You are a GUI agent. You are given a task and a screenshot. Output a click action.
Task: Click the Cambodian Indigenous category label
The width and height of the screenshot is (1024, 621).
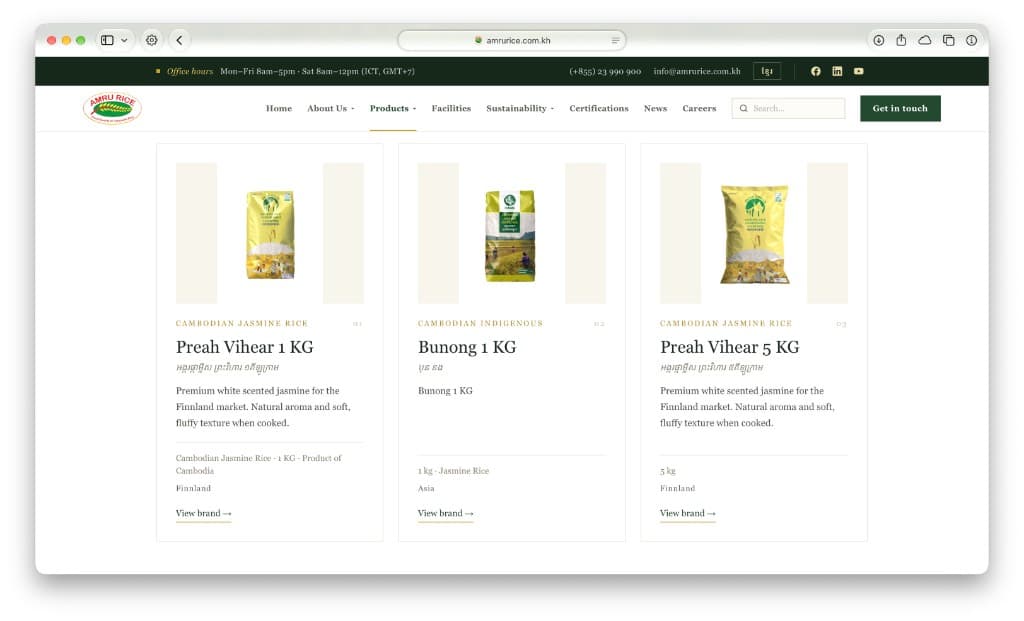tap(480, 323)
